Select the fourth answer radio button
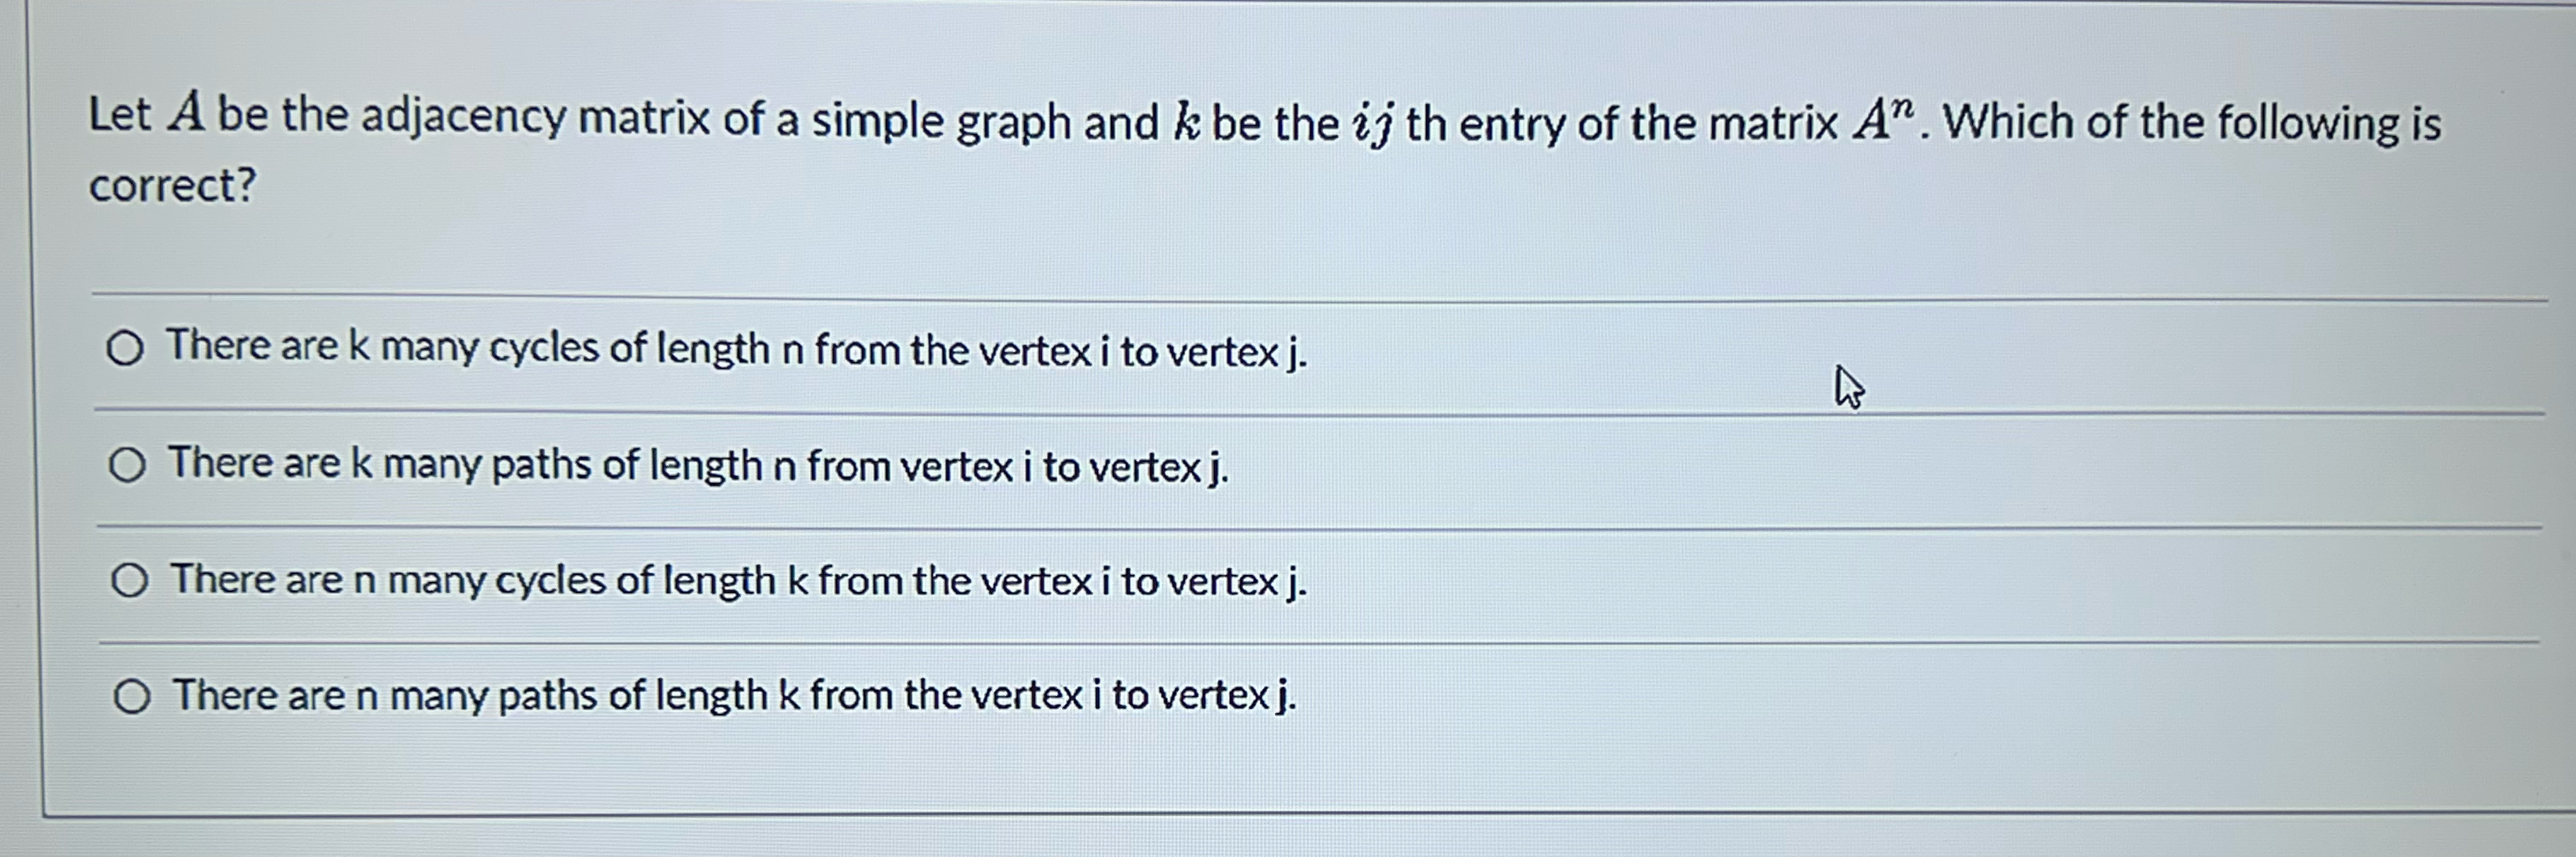 pos(133,697)
